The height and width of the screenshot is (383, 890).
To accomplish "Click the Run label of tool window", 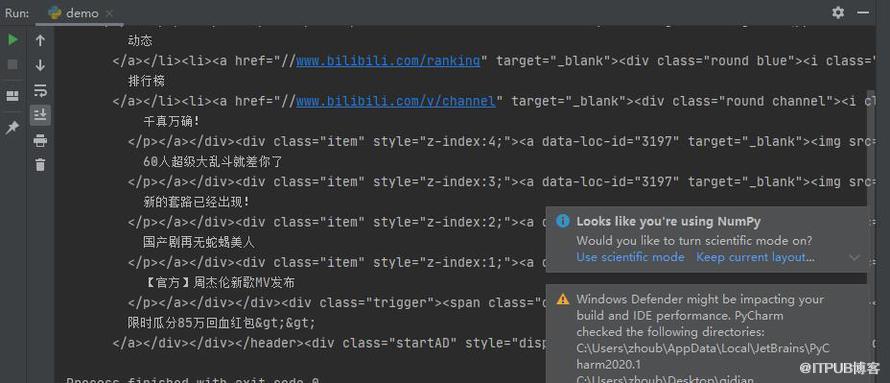I will tap(17, 13).
